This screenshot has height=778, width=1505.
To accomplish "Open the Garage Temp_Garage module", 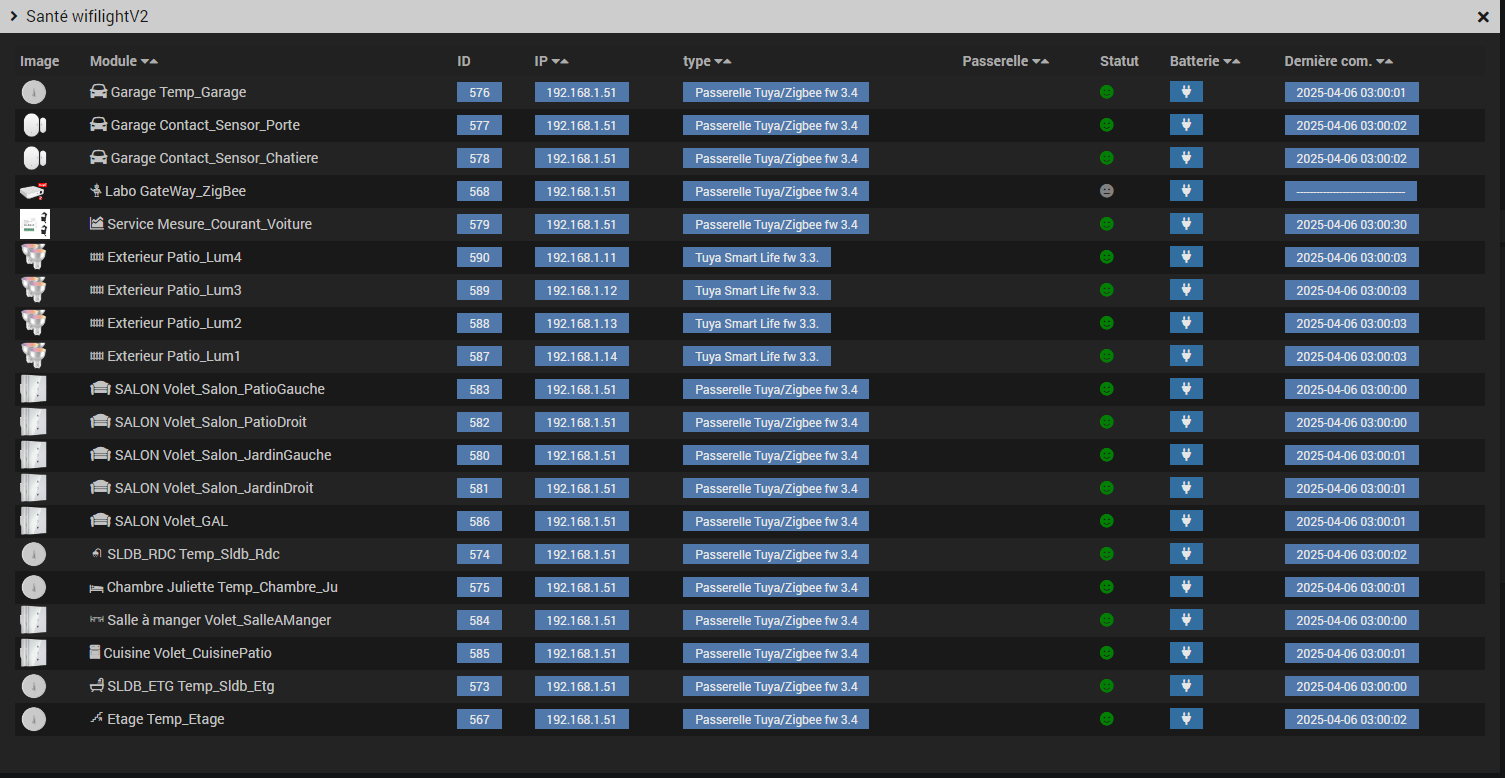I will (178, 92).
